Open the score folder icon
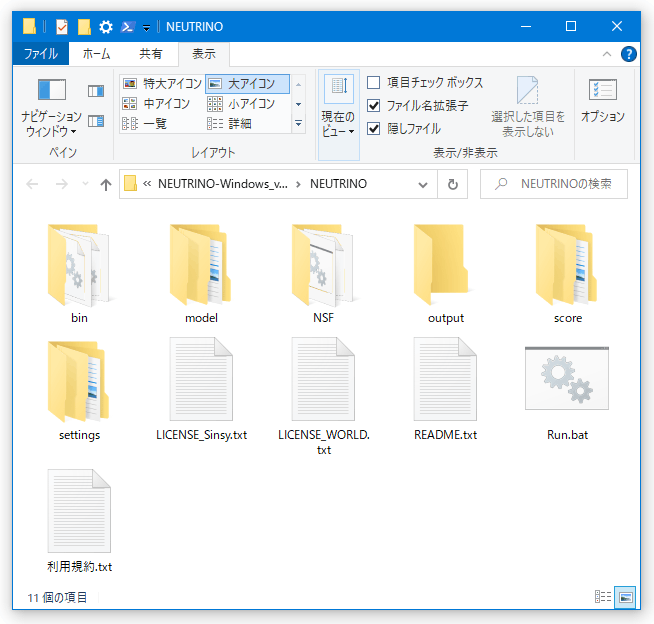654x624 pixels. [567, 265]
